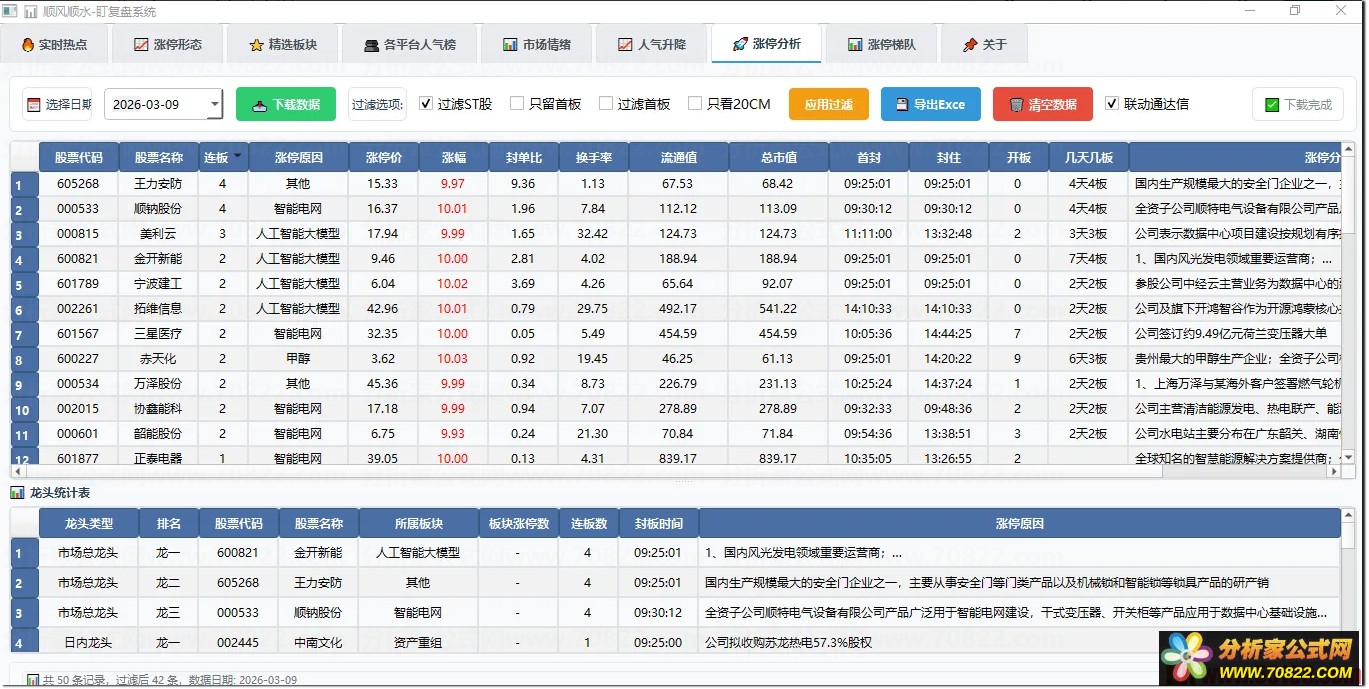Click the 龙头统计表 panel icon
1369x689 pixels.
click(17, 493)
